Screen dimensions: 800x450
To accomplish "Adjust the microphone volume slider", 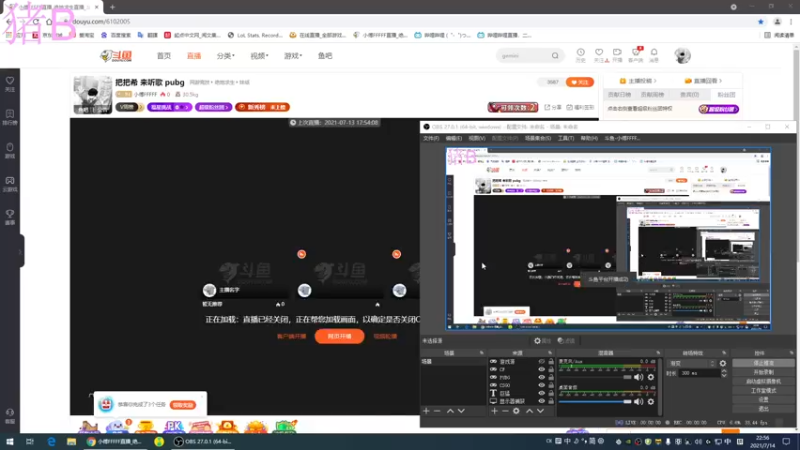I will (595, 377).
